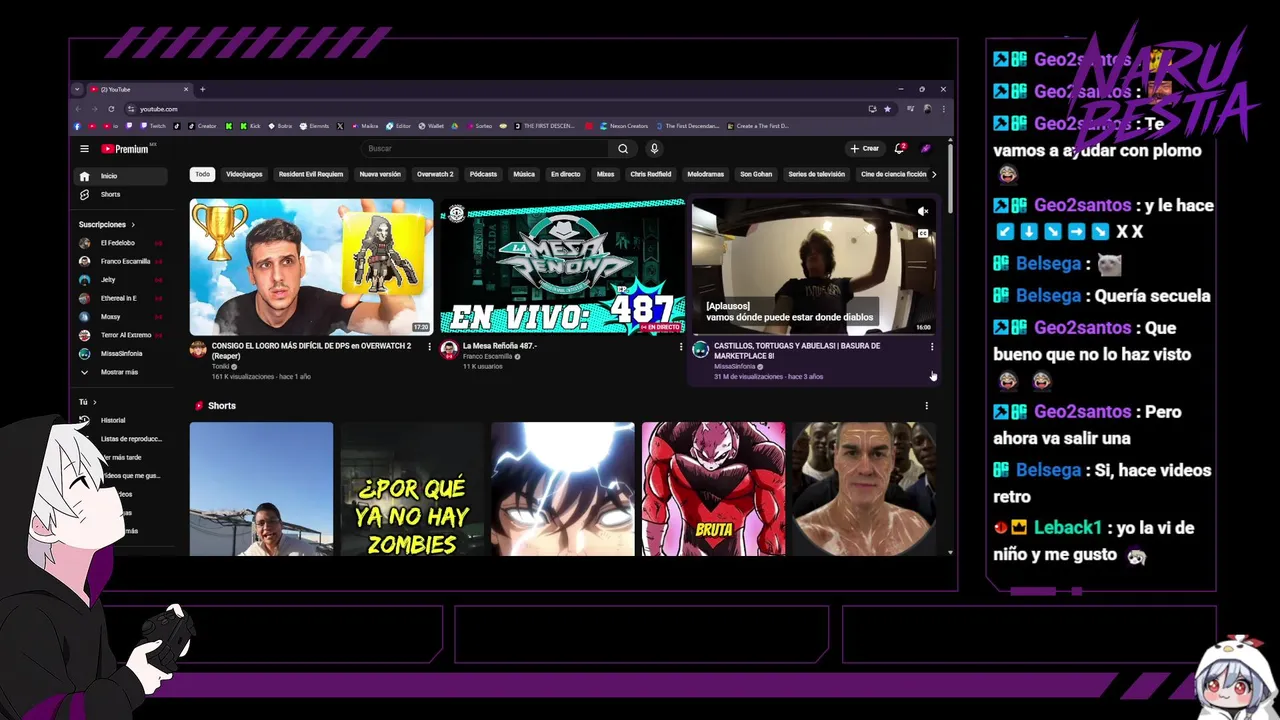1280x720 pixels.
Task: Select the Resident Evil Requiem chip
Action: coord(311,174)
